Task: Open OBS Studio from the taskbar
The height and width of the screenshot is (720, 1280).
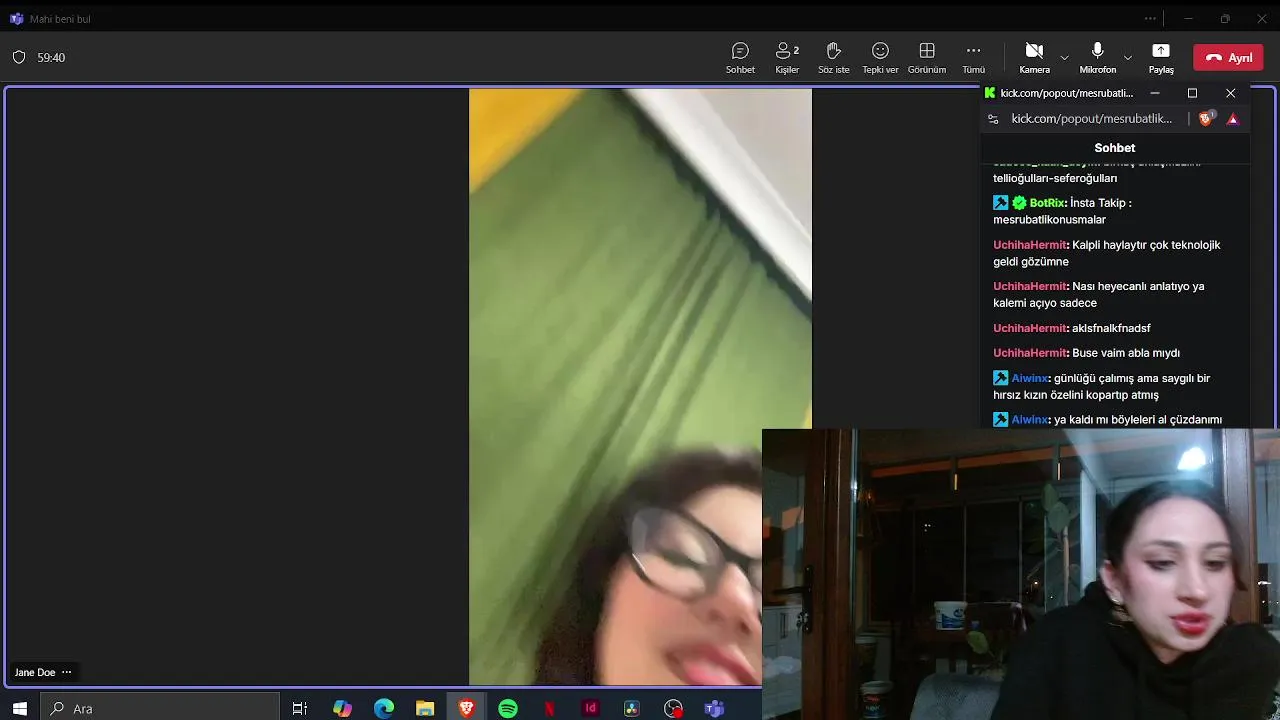Action: click(673, 708)
